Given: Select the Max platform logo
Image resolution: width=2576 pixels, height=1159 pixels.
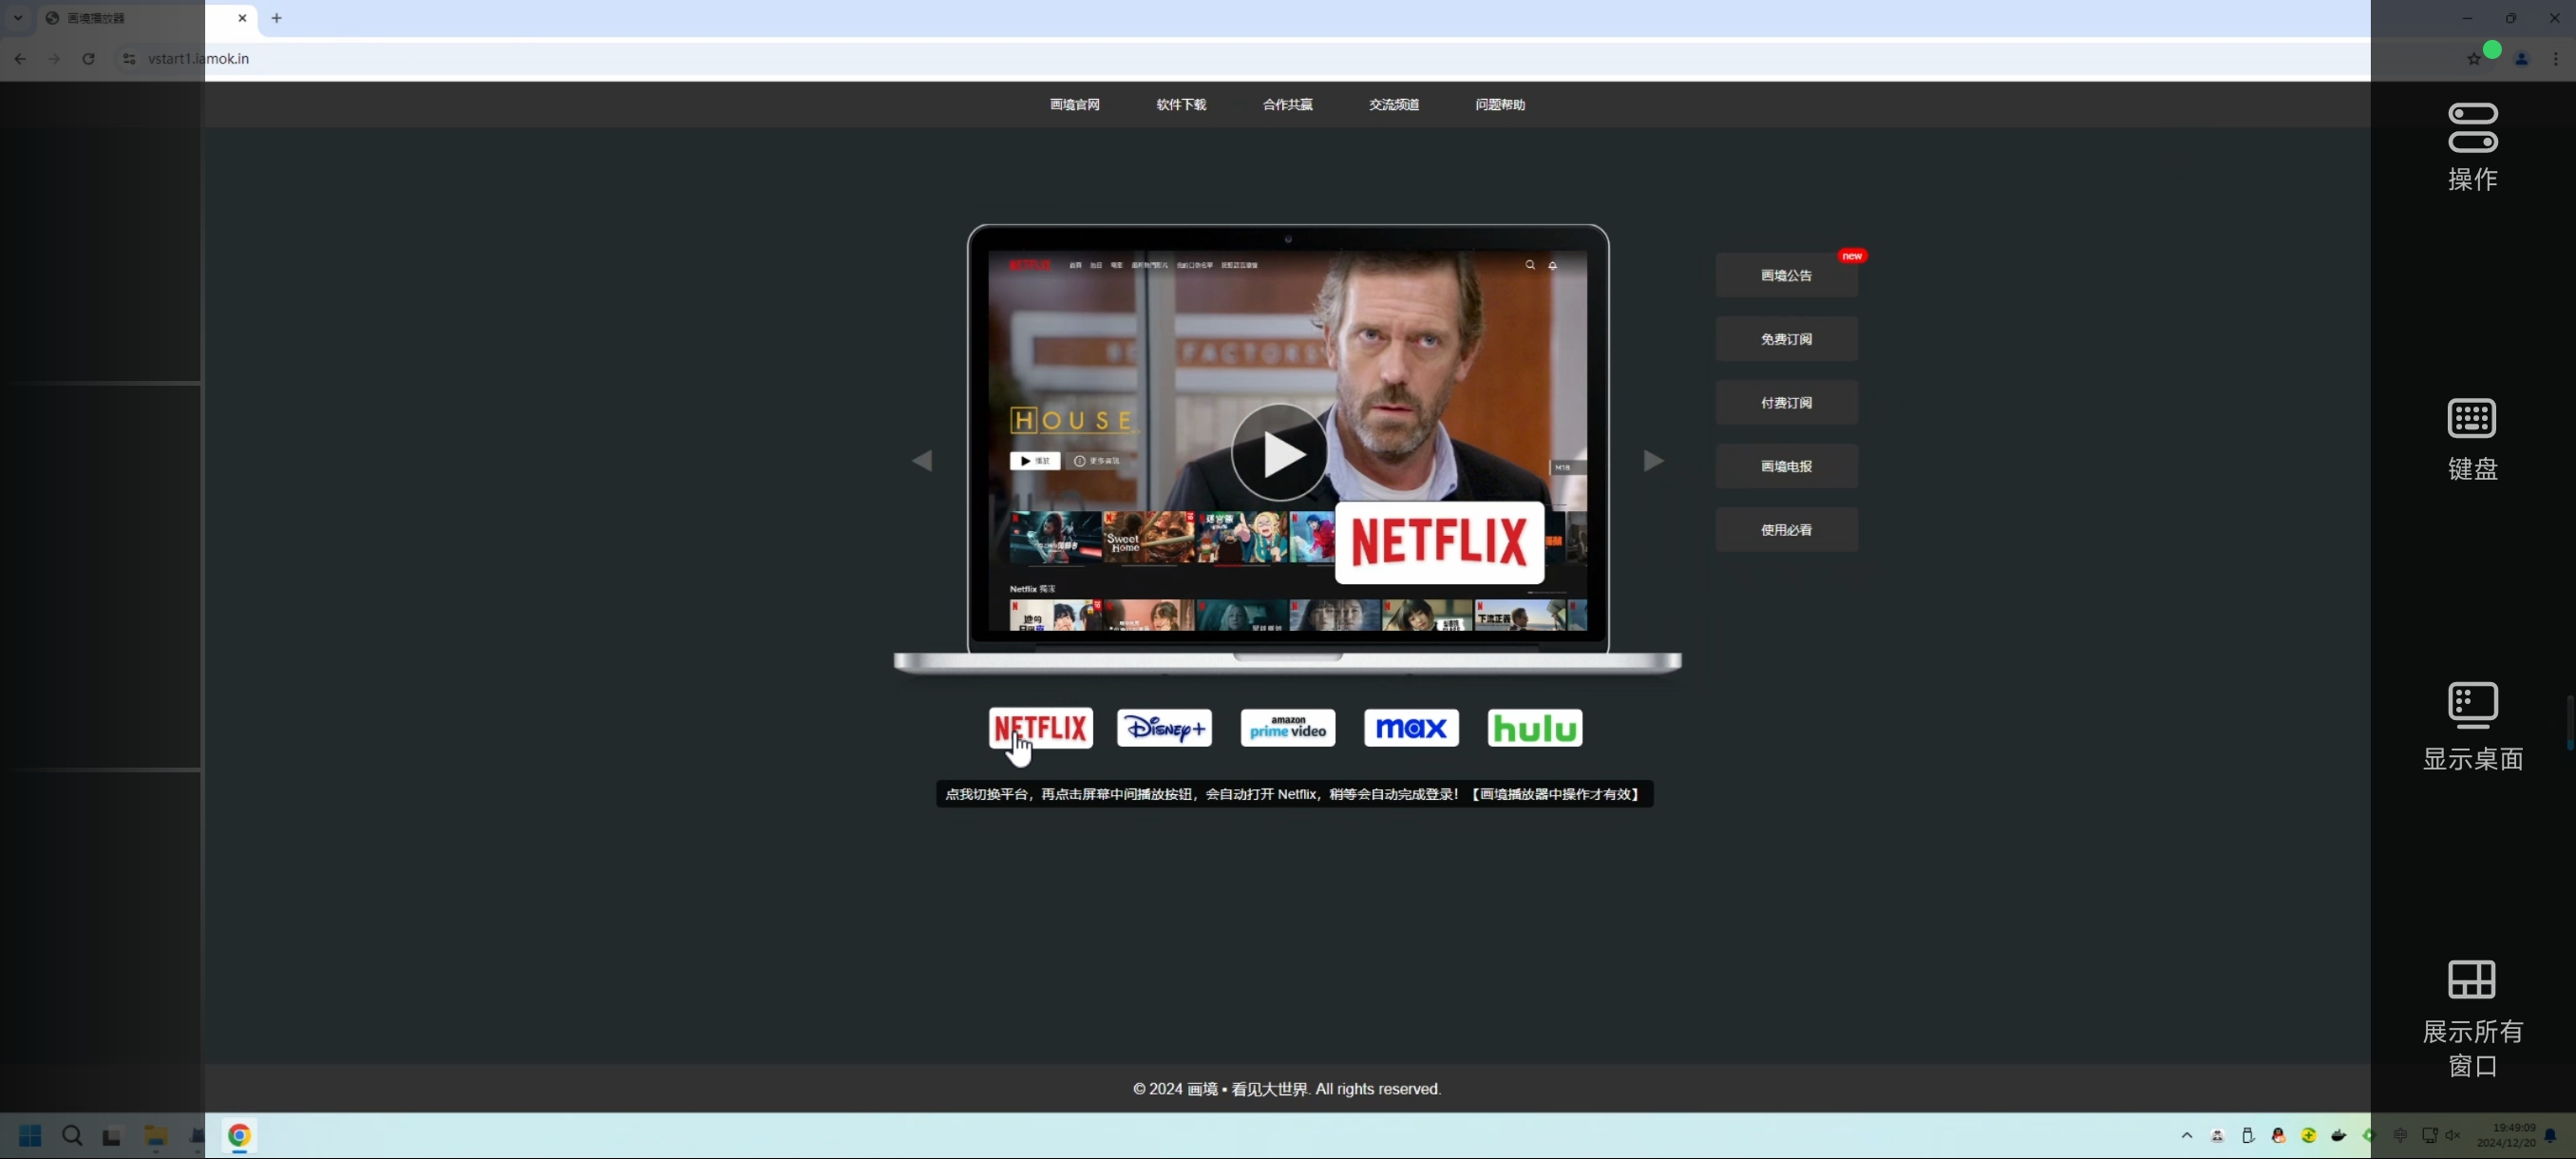Looking at the screenshot, I should click(x=1411, y=728).
